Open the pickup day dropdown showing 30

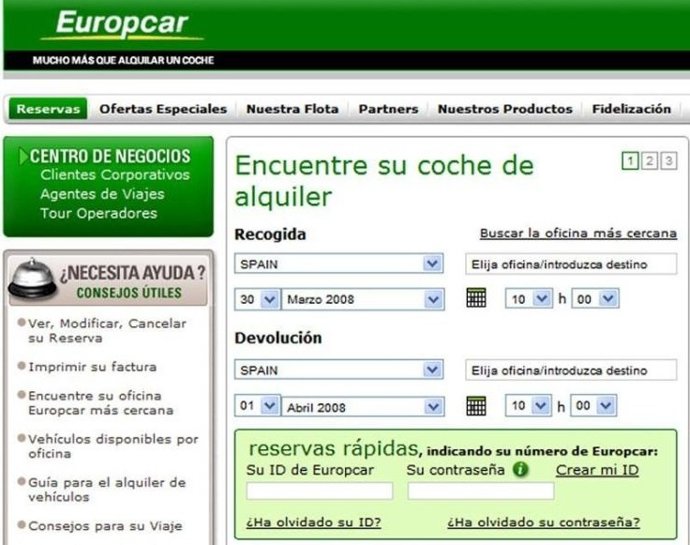point(257,299)
